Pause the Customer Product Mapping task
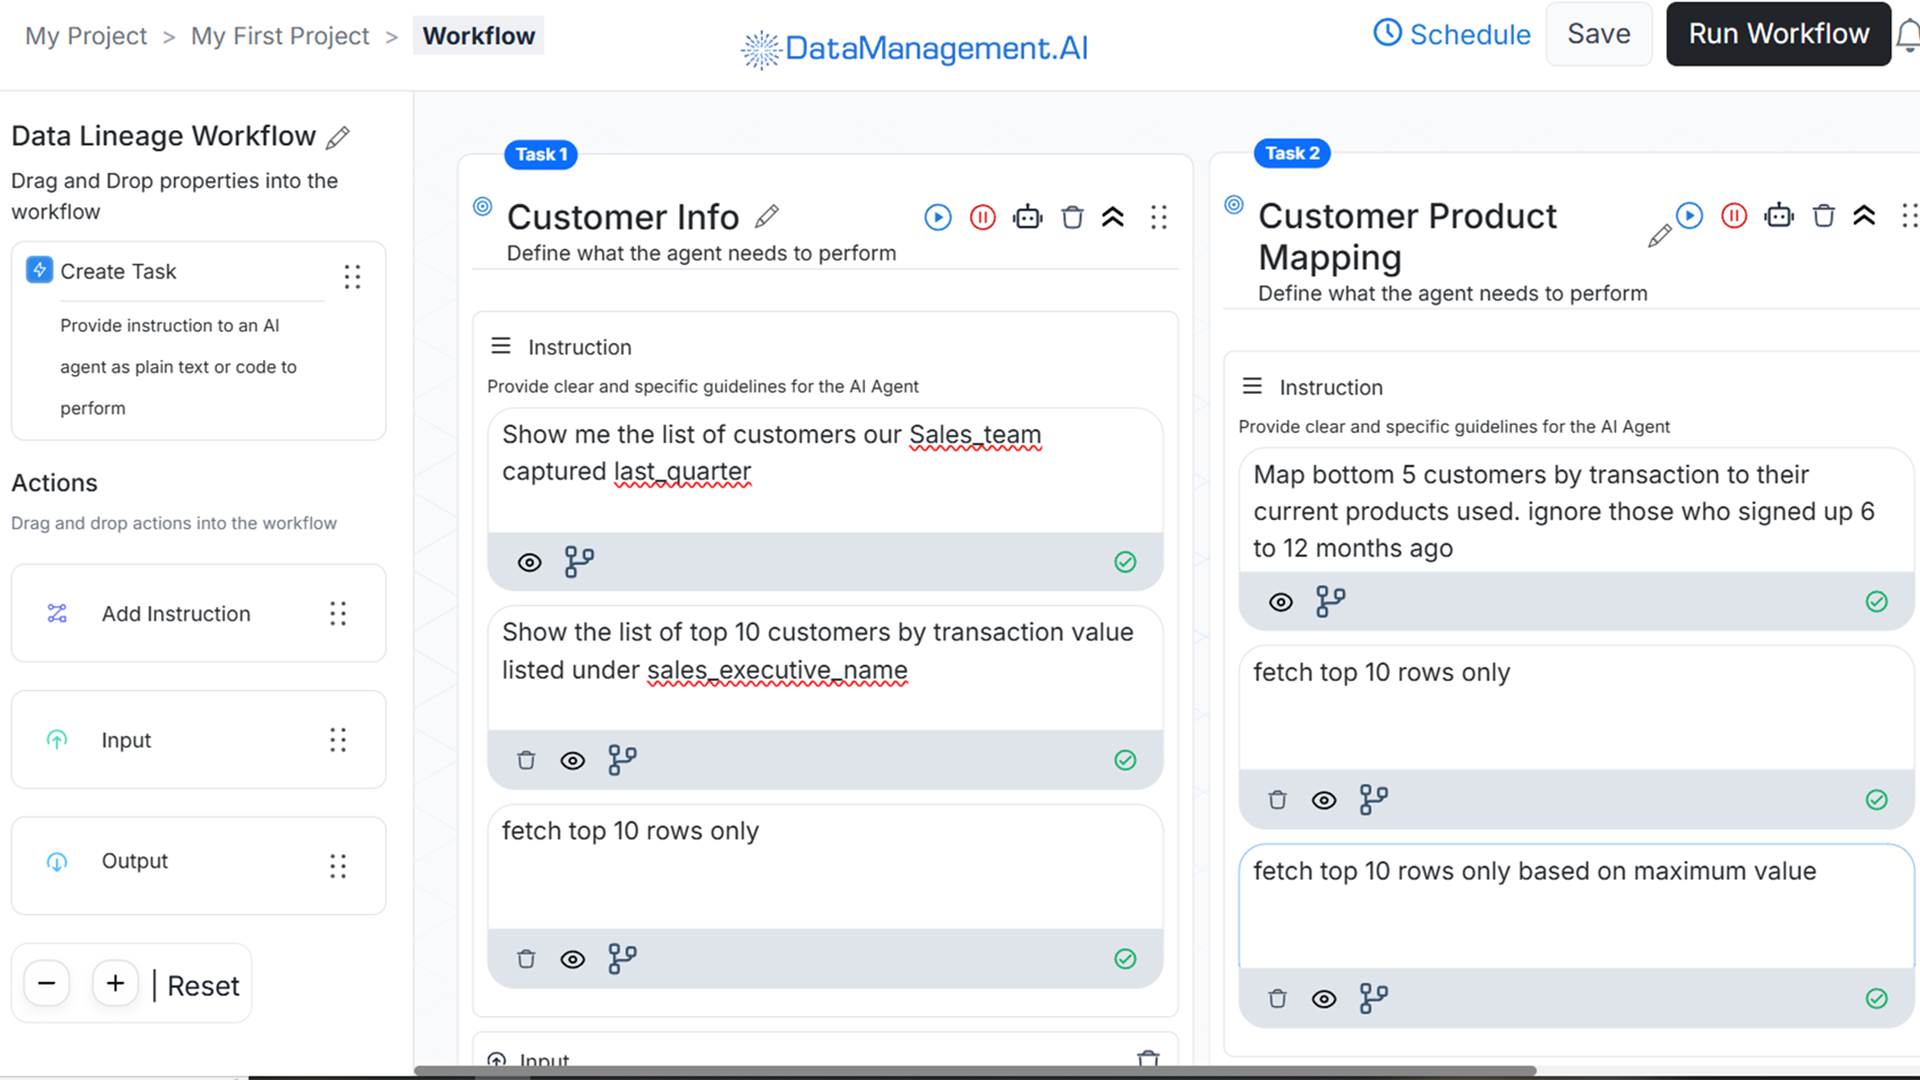 coord(1734,216)
